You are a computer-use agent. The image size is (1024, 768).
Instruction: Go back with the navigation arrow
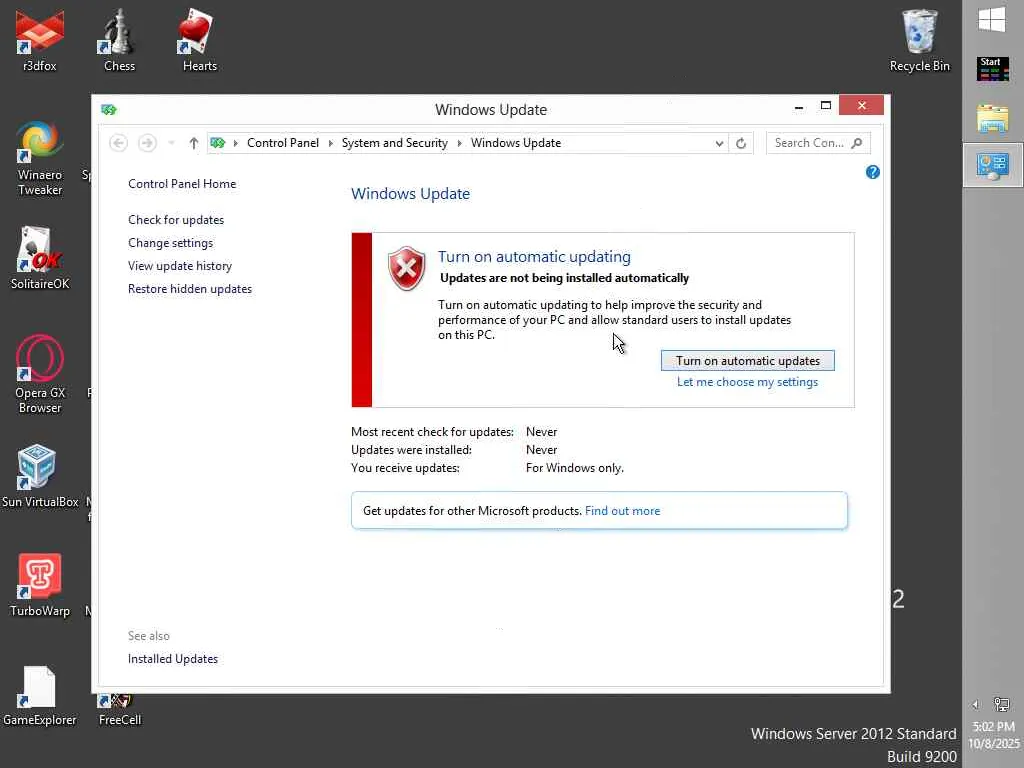coord(118,143)
